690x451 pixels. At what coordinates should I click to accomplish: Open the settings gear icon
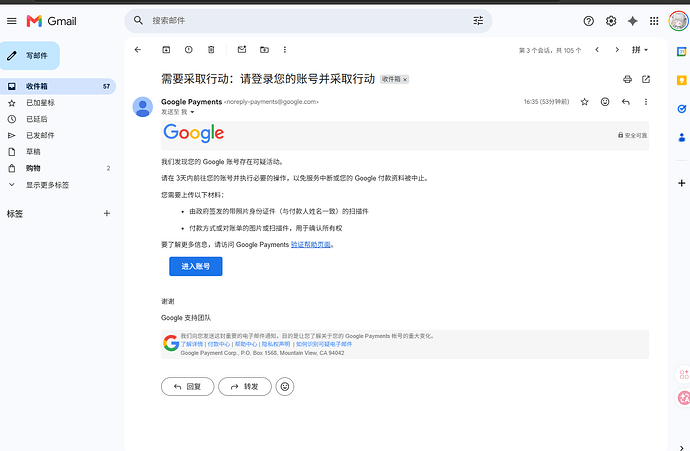pos(611,21)
